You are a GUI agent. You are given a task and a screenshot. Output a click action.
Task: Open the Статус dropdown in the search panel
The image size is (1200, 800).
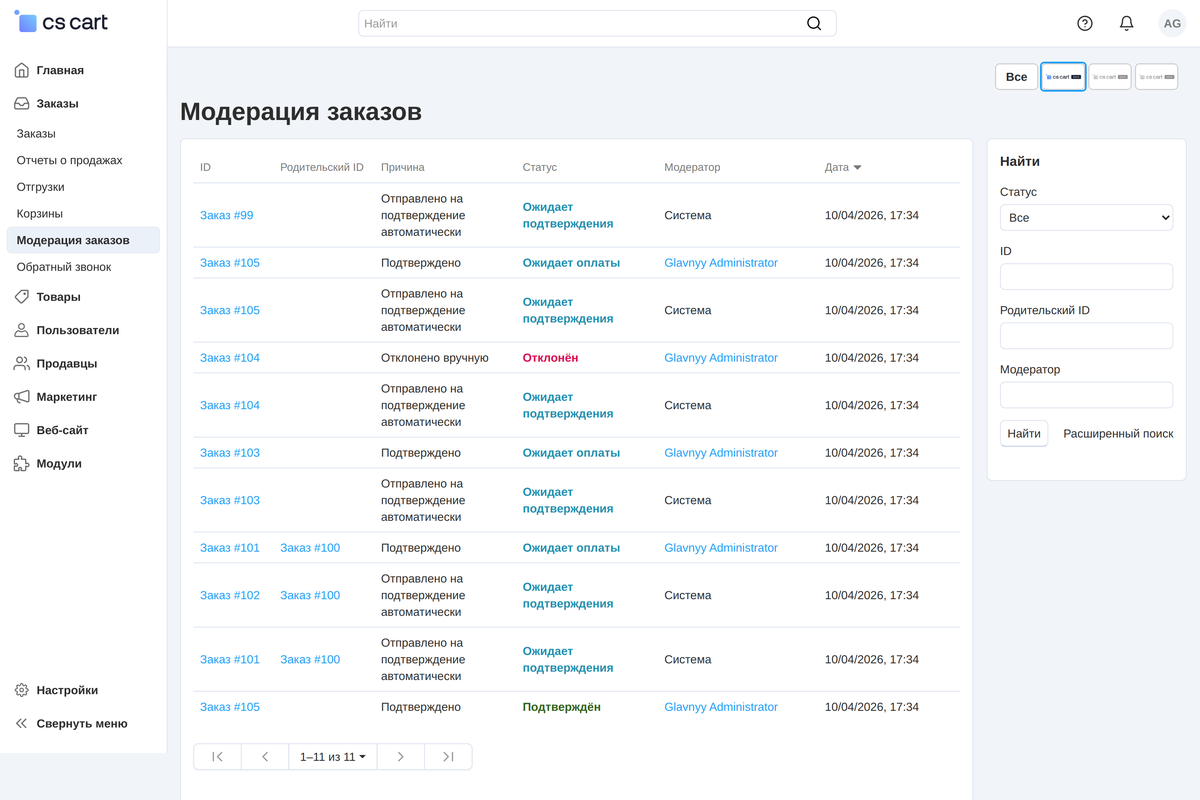(x=1086, y=217)
